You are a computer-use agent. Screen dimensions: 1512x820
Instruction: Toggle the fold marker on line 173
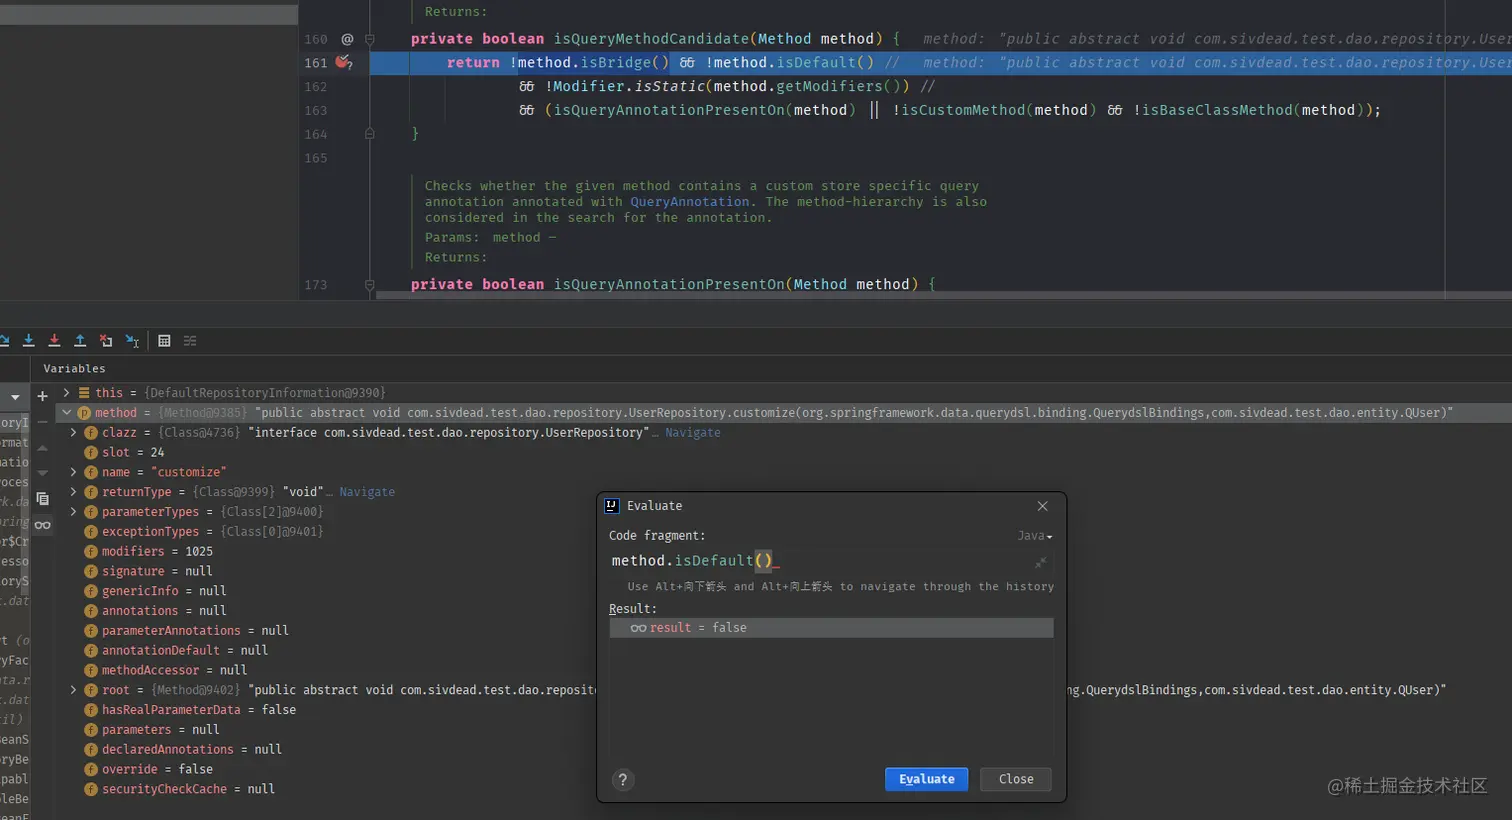click(x=369, y=284)
